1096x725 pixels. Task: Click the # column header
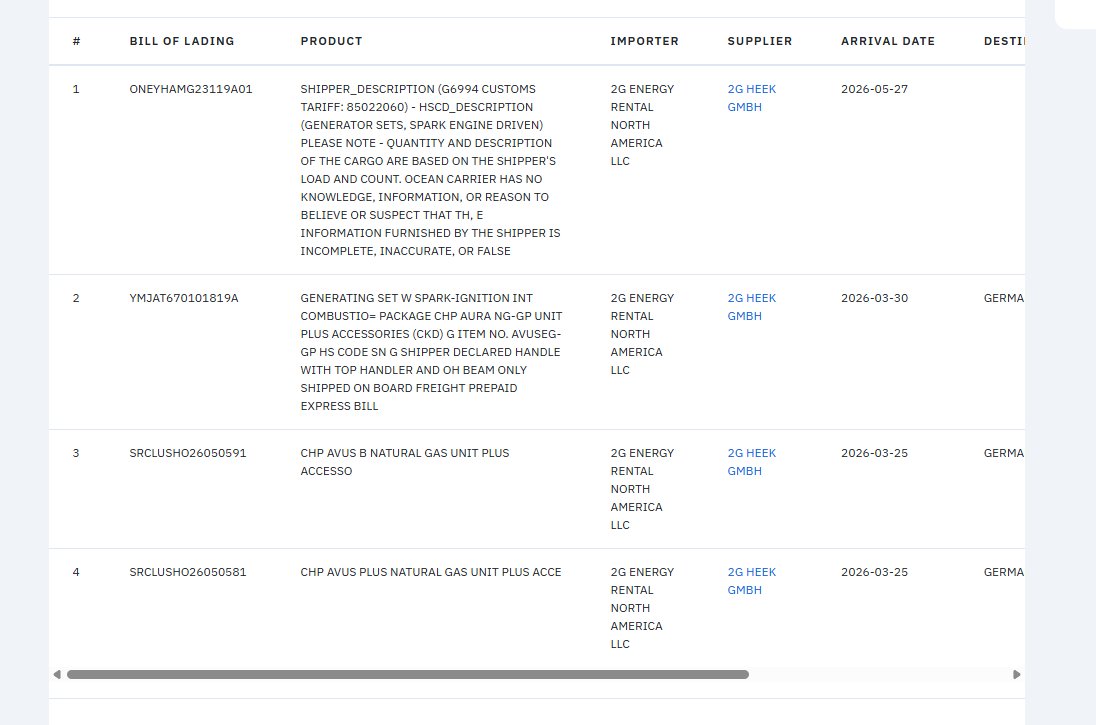coord(76,41)
